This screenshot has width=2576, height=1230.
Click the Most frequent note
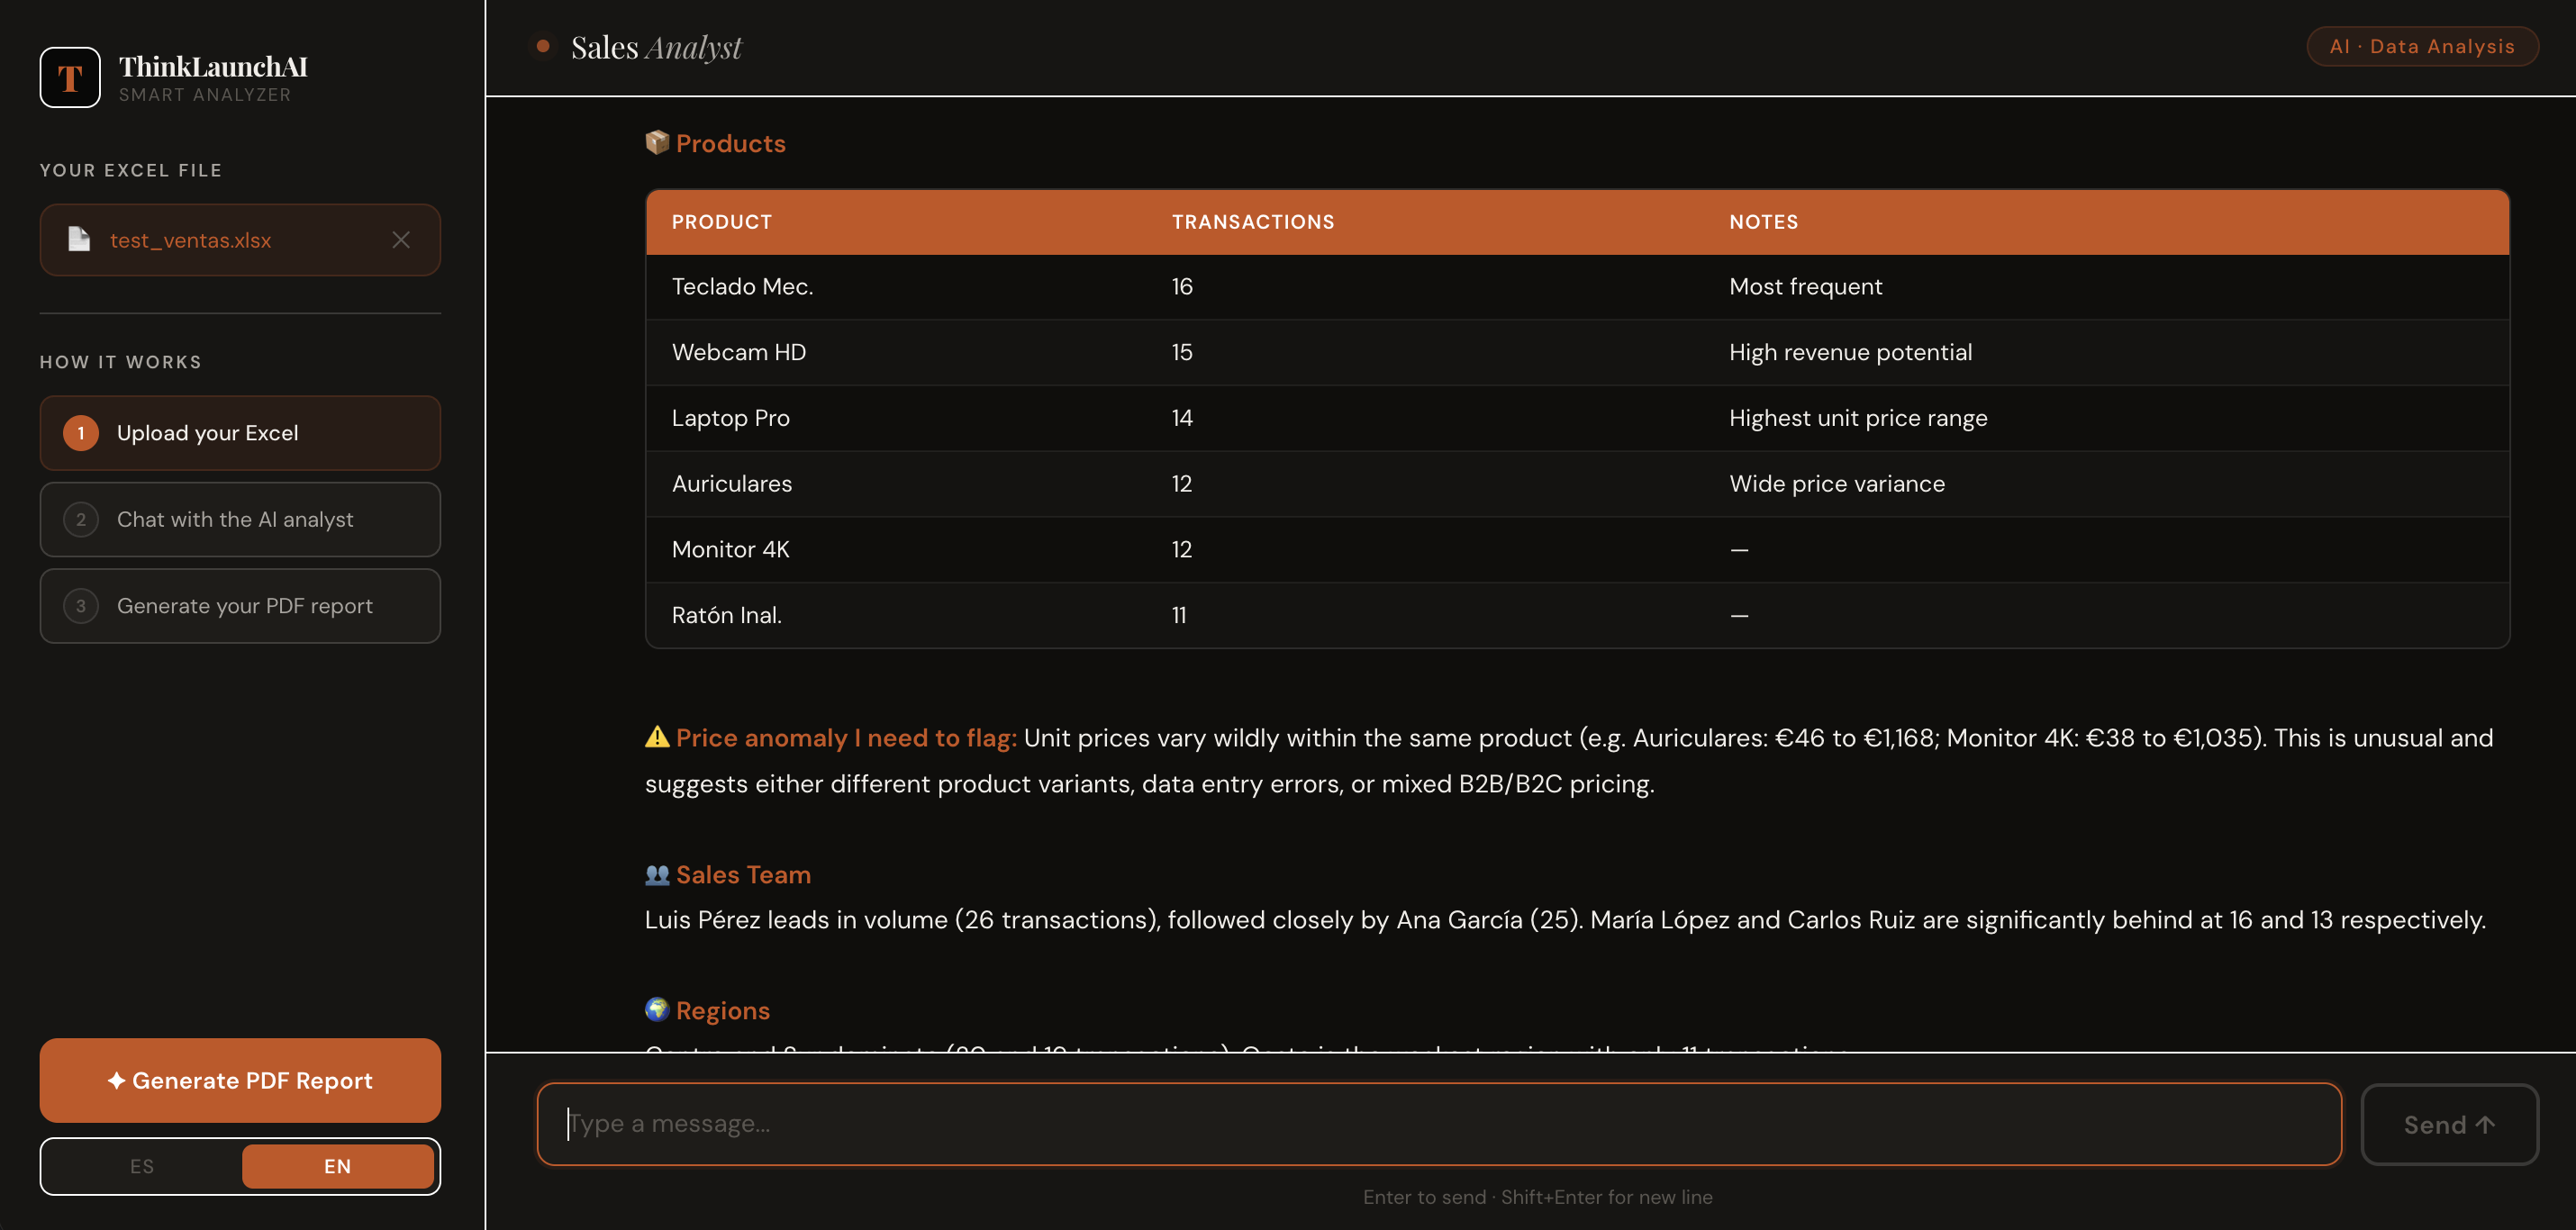pos(1806,287)
